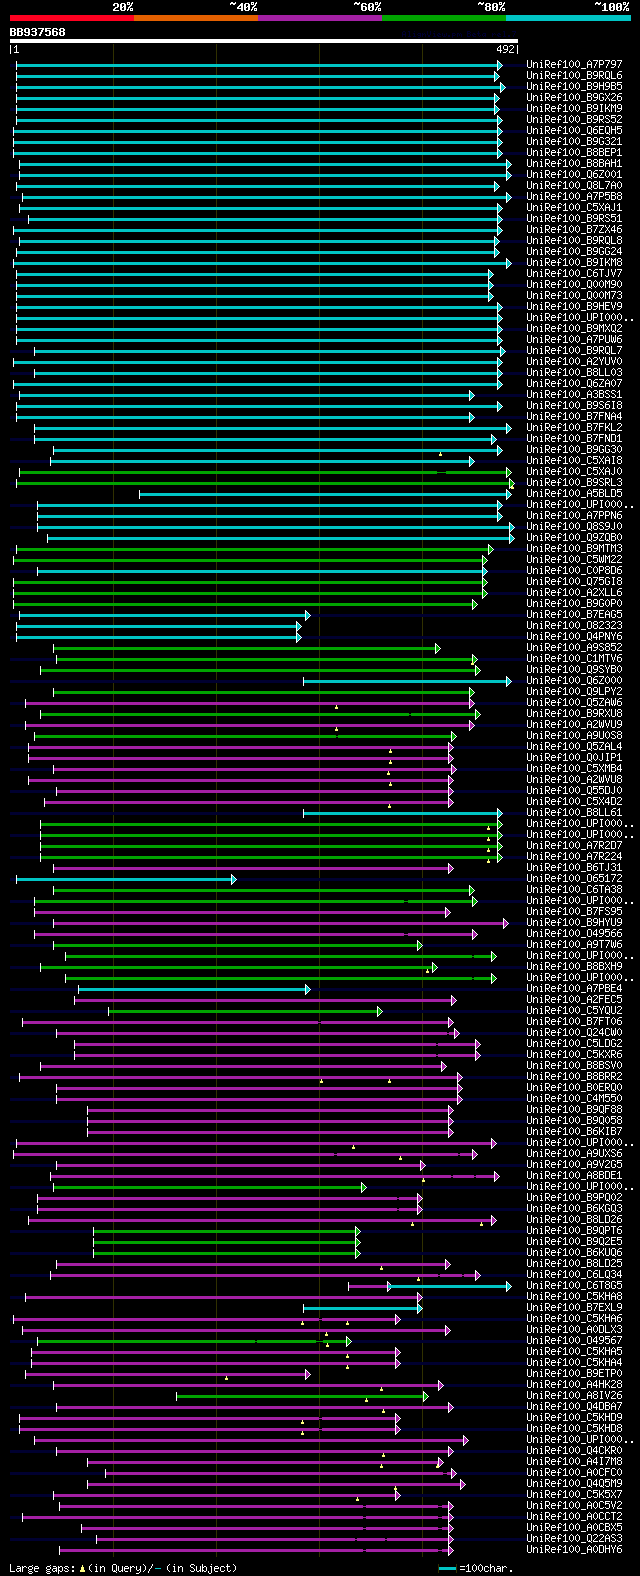The height and width of the screenshot is (1576, 640).
Task: Click the UniRef100_B9MTM3 label
Action: point(574,548)
